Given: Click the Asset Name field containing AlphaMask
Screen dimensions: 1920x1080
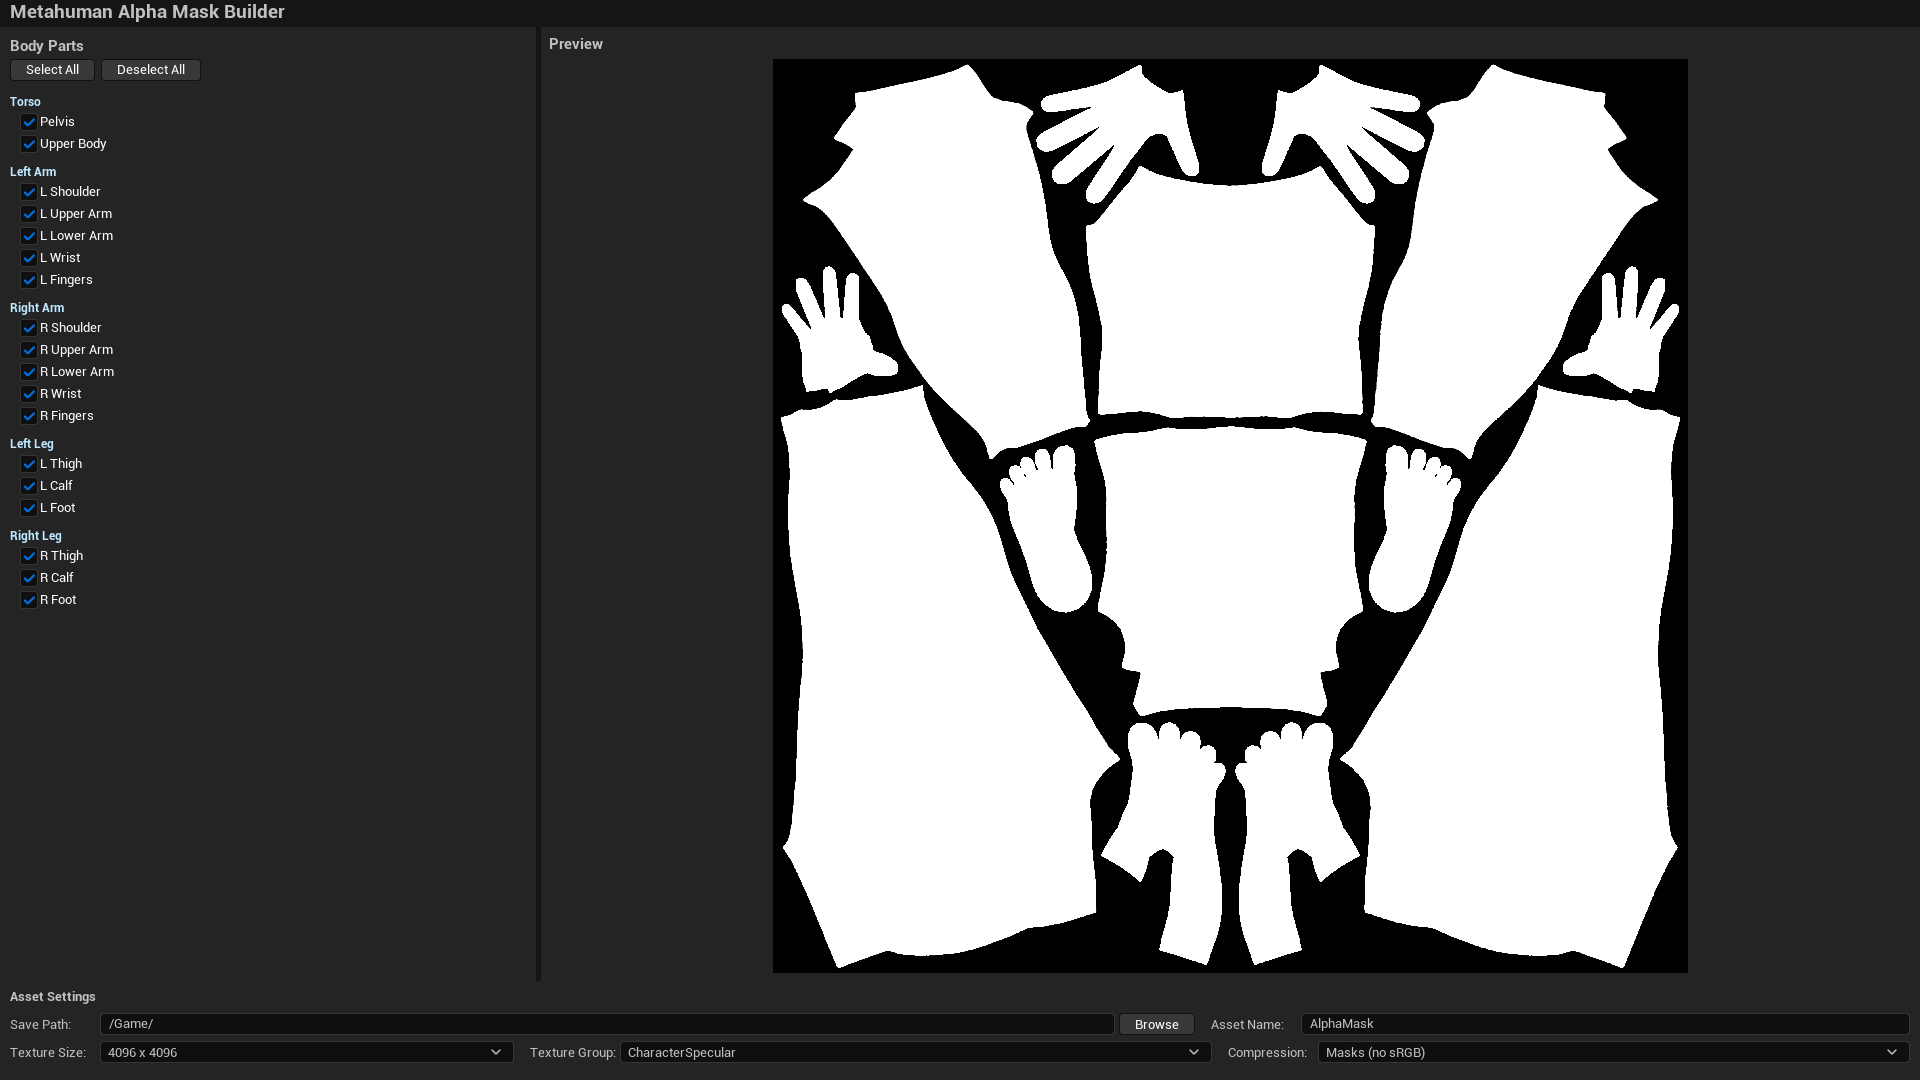Looking at the screenshot, I should click(x=1605, y=1024).
